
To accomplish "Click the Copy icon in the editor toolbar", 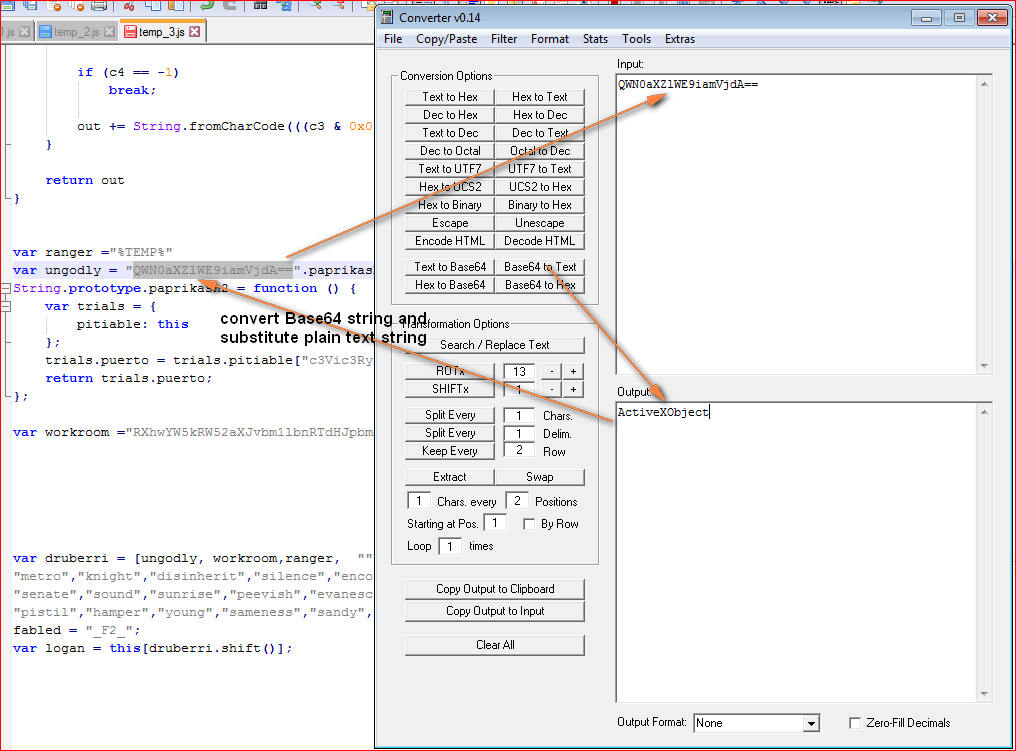I will tap(153, 5).
